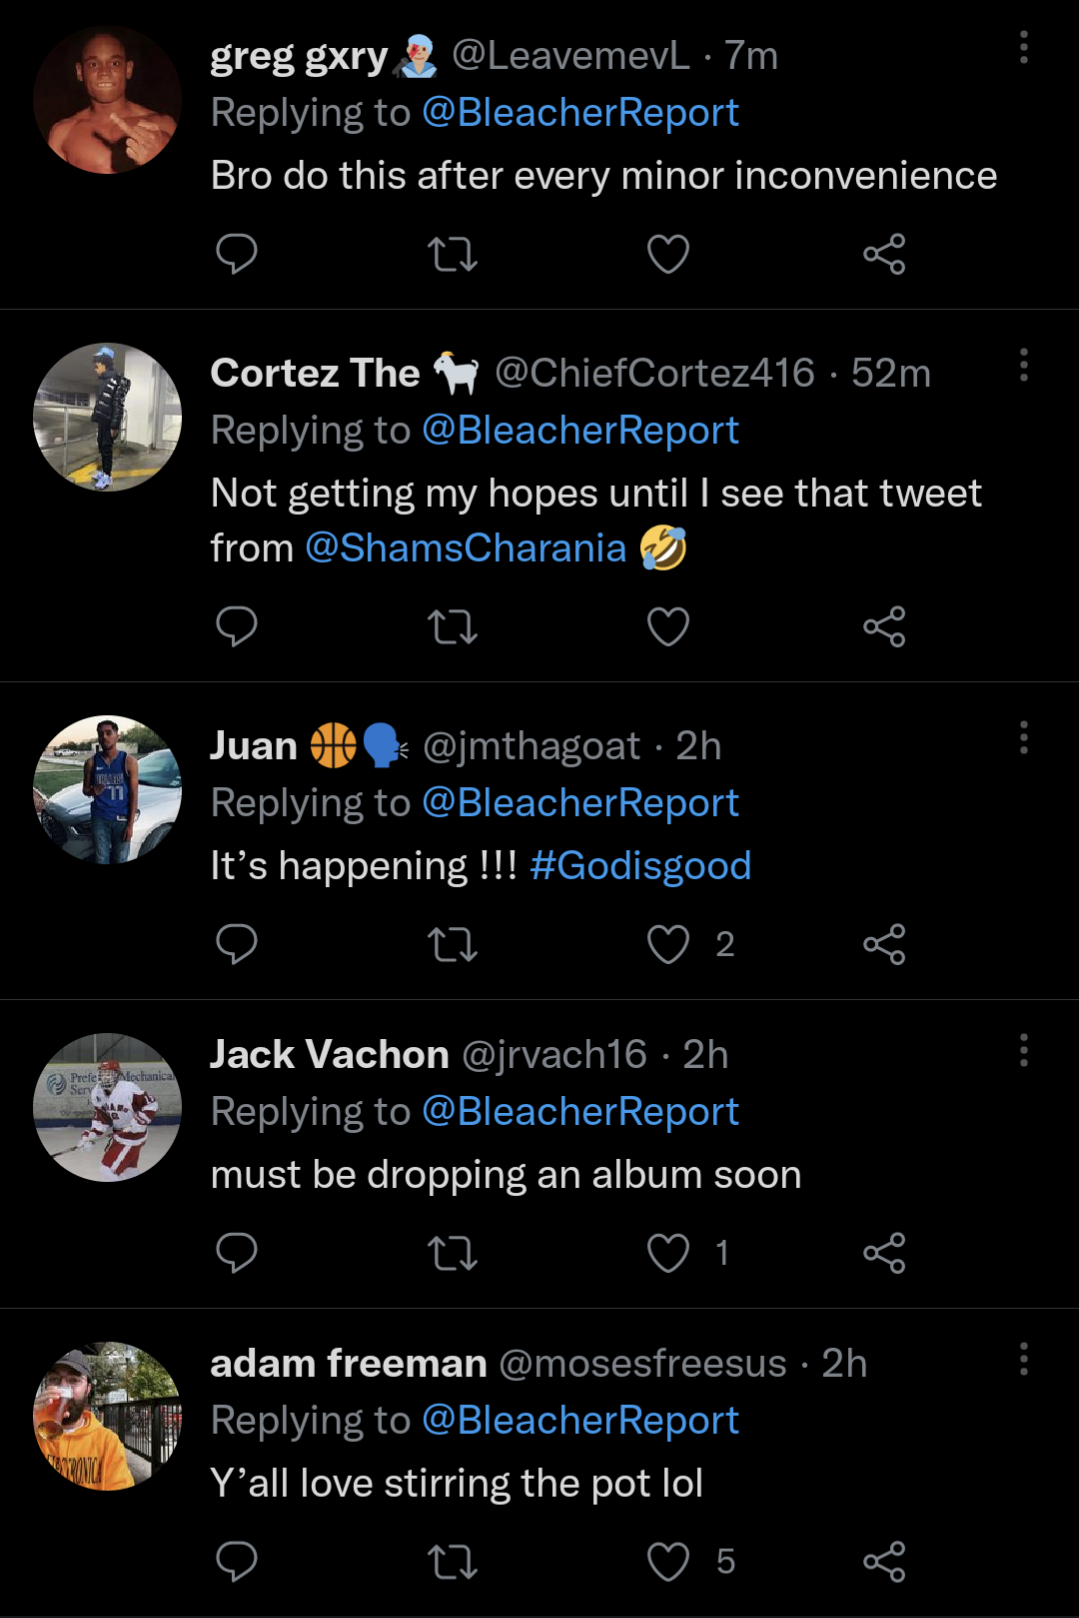The width and height of the screenshot is (1079, 1618).
Task: Like adam freeman's tweet with 5 likes
Action: point(668,1561)
